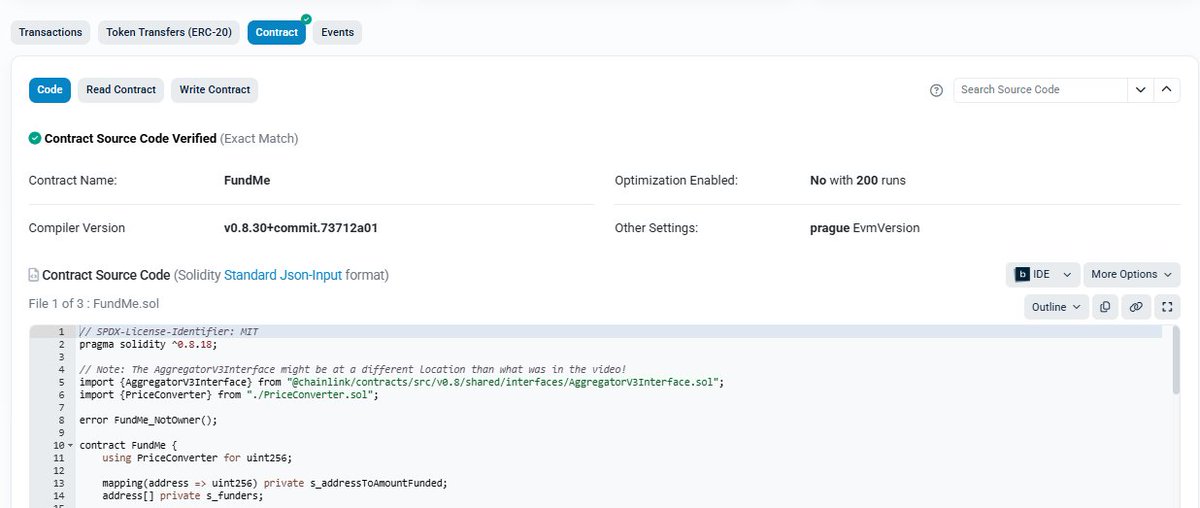This screenshot has width=1200, height=508.
Task: Select the Code sub-tab
Action: [x=50, y=90]
